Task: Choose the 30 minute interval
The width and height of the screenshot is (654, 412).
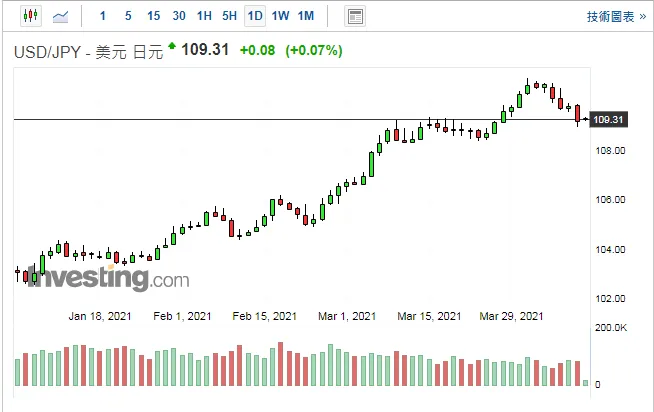Action: coord(179,16)
